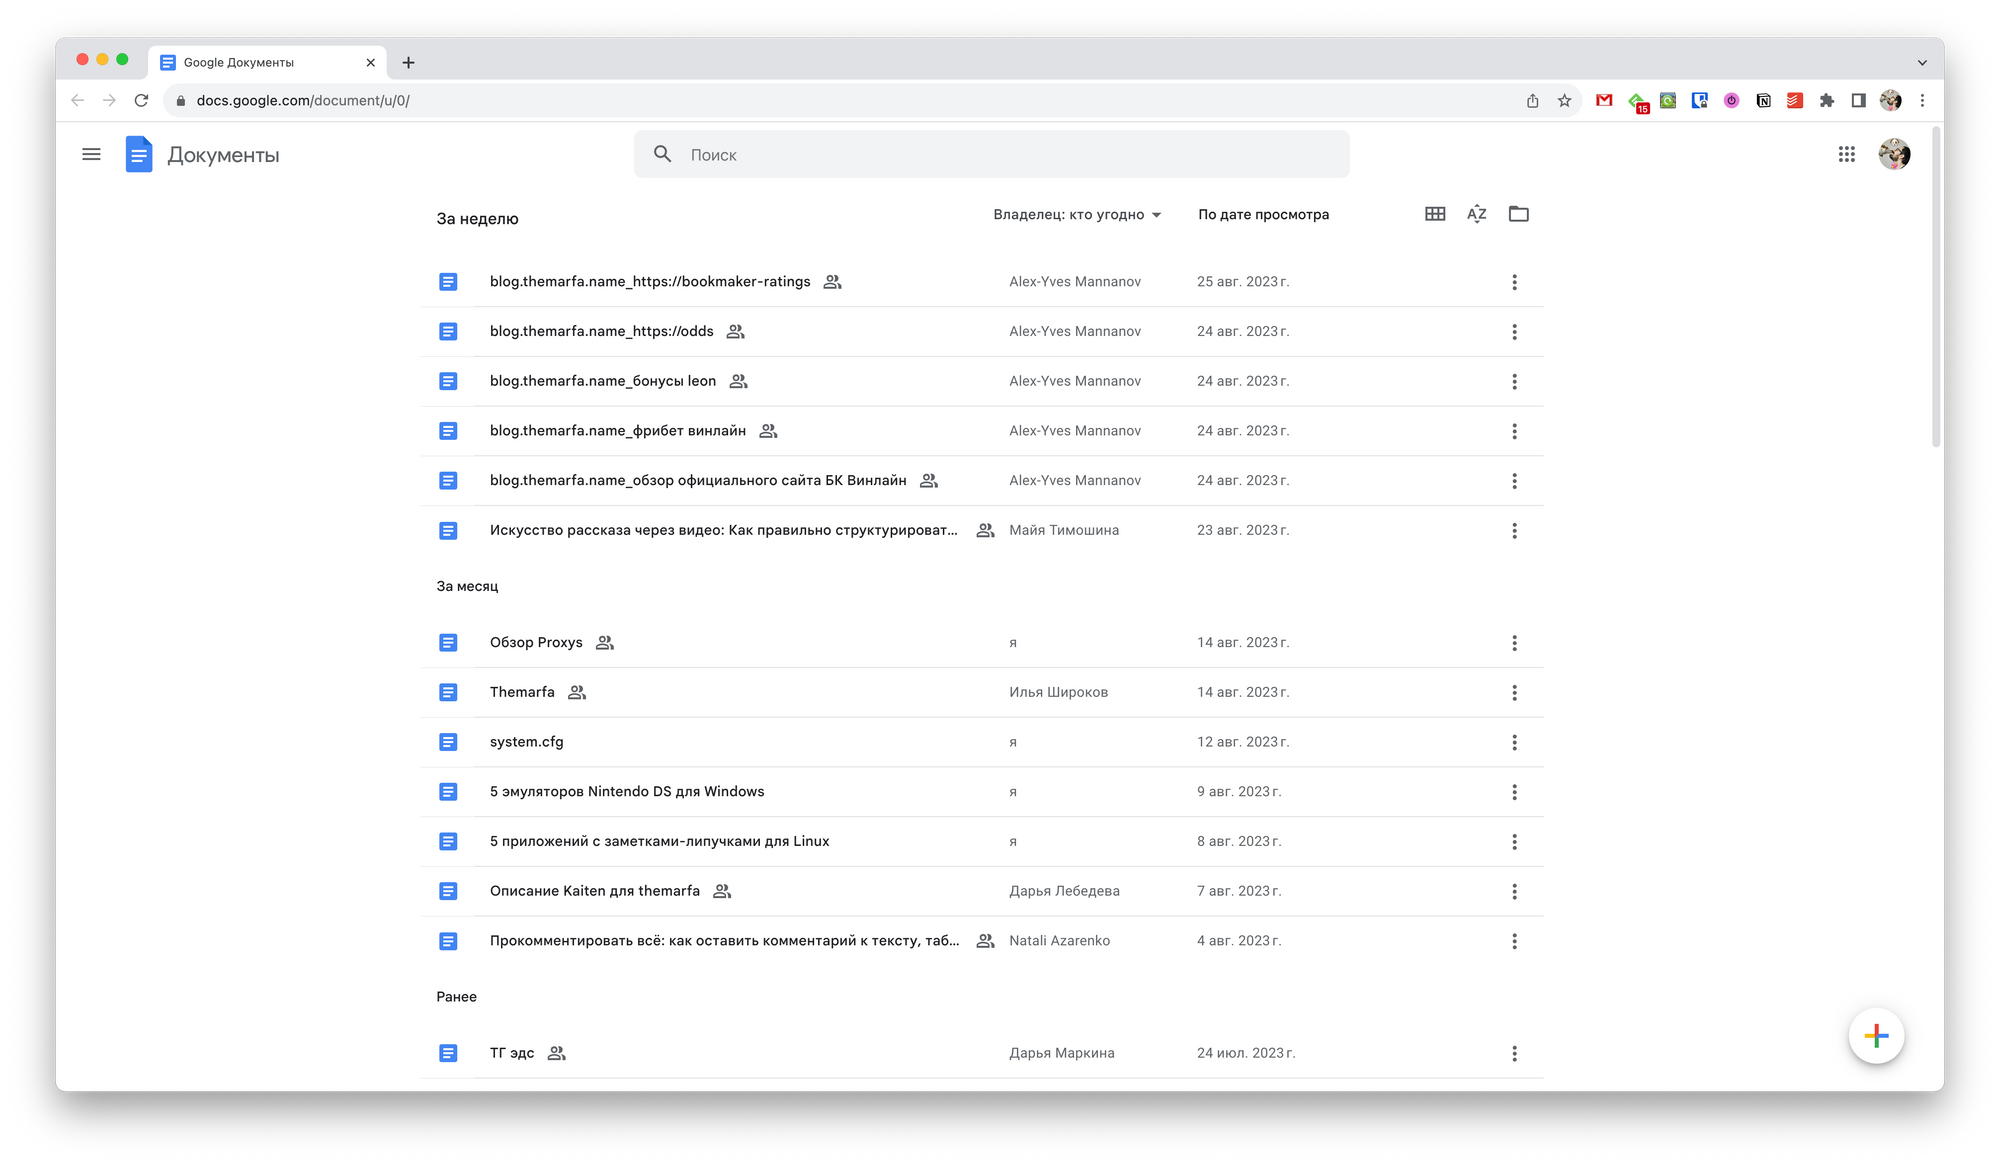The image size is (2000, 1165).
Task: Open more options for system.cfg
Action: click(x=1514, y=742)
